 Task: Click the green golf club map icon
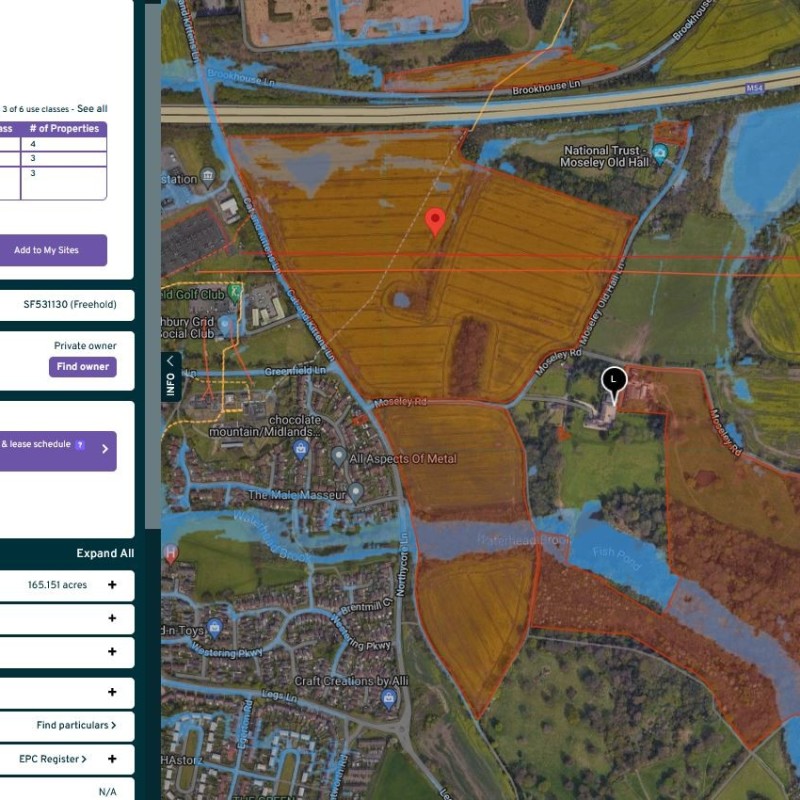point(234,292)
